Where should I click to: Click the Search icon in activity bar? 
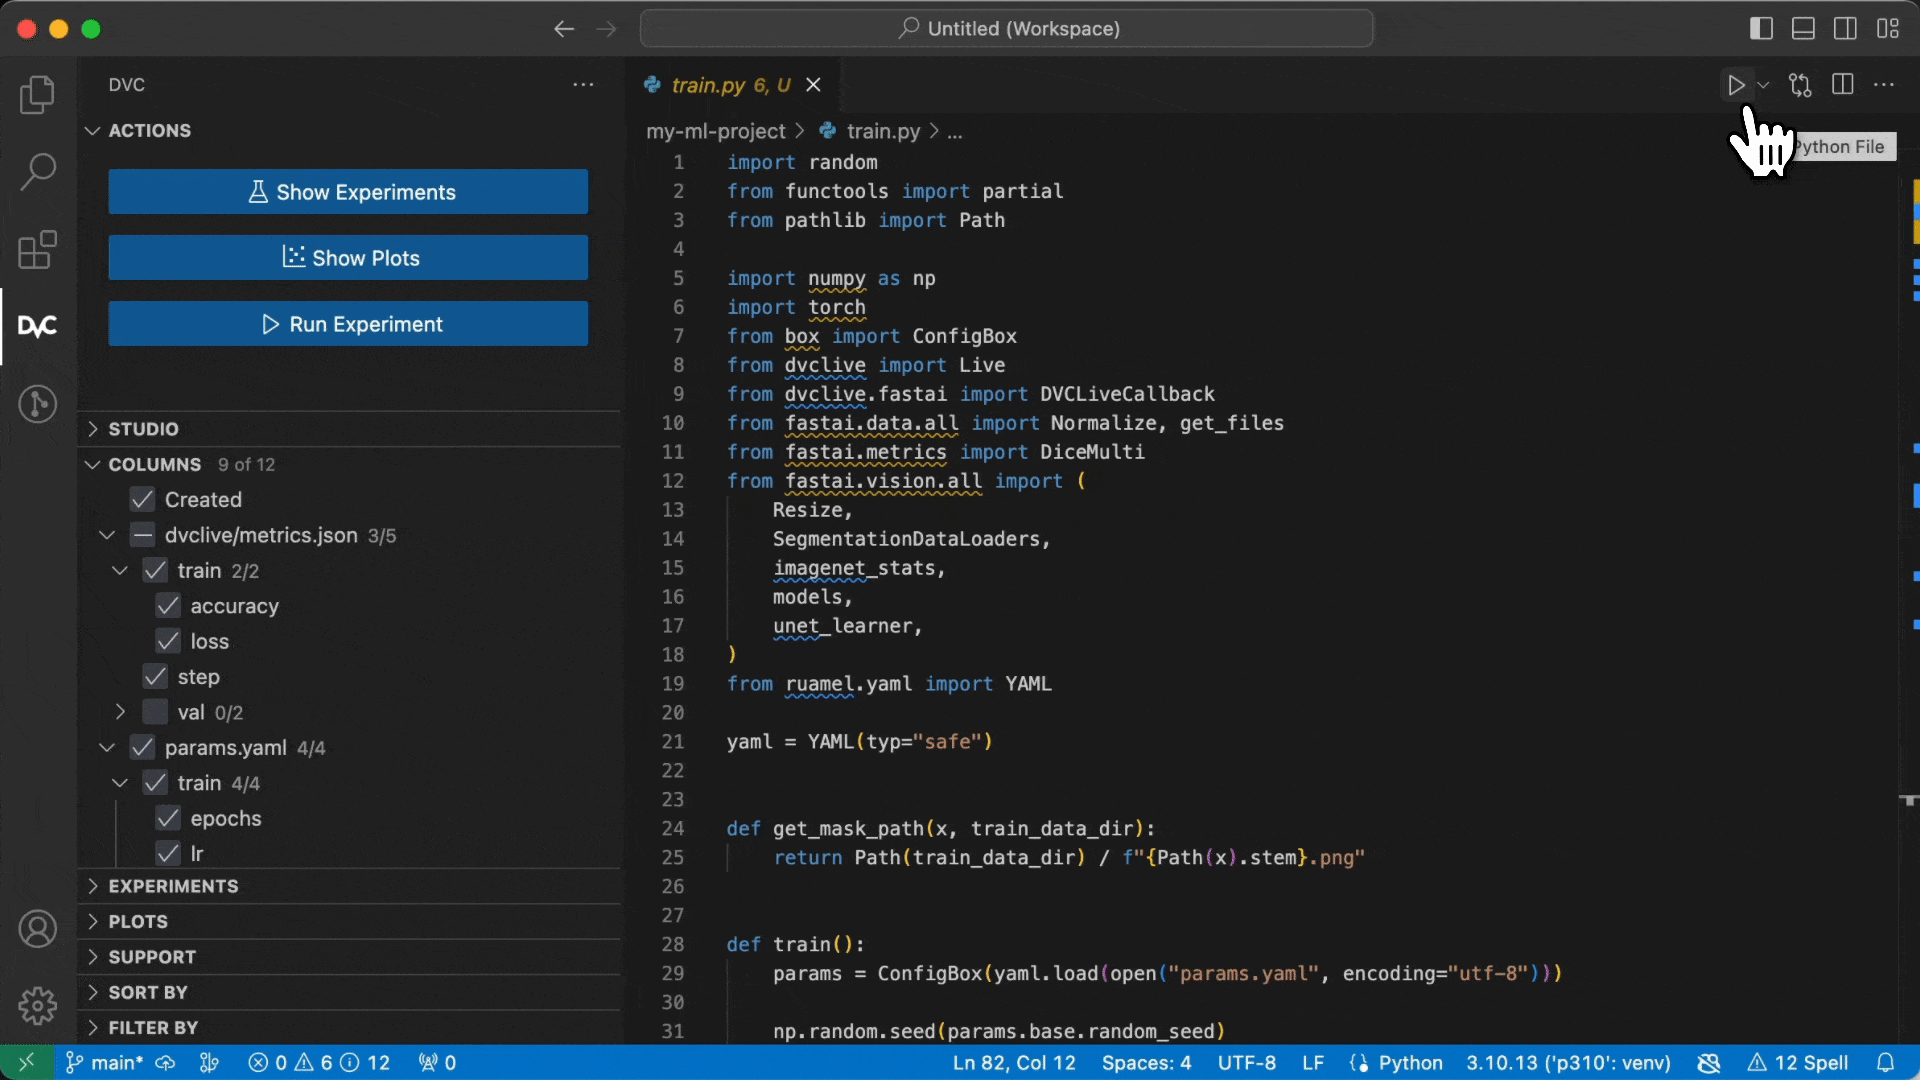click(x=36, y=170)
